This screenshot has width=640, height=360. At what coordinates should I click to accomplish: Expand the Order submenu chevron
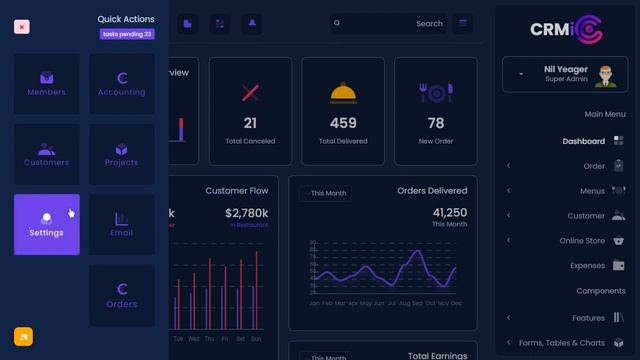(x=509, y=166)
